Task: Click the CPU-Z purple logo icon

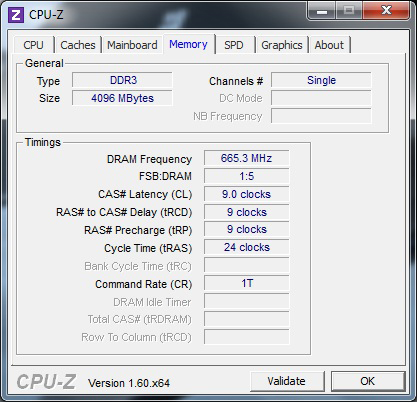Action: click(x=16, y=15)
